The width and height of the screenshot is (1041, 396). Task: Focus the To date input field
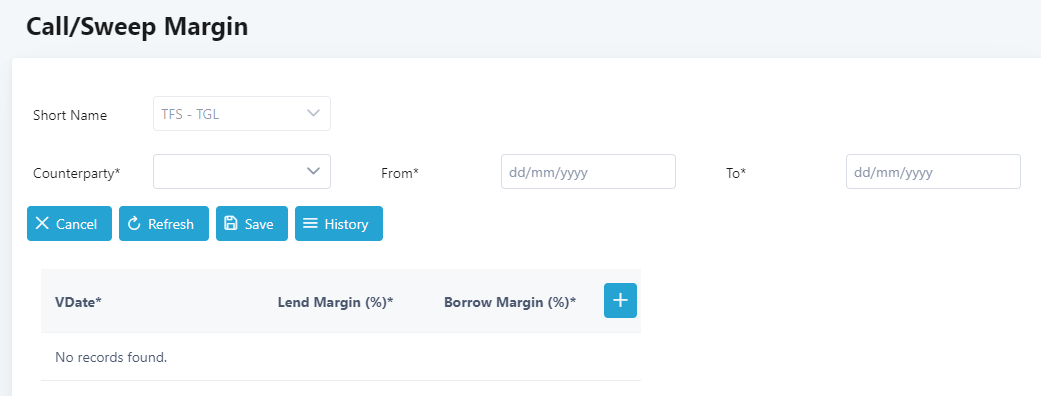933,171
